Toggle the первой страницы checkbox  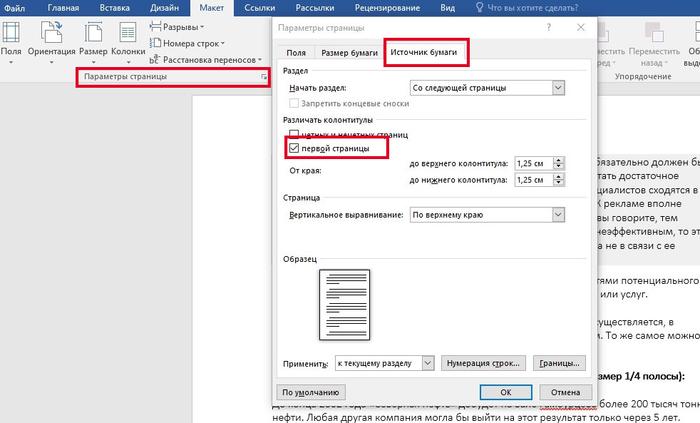(294, 149)
